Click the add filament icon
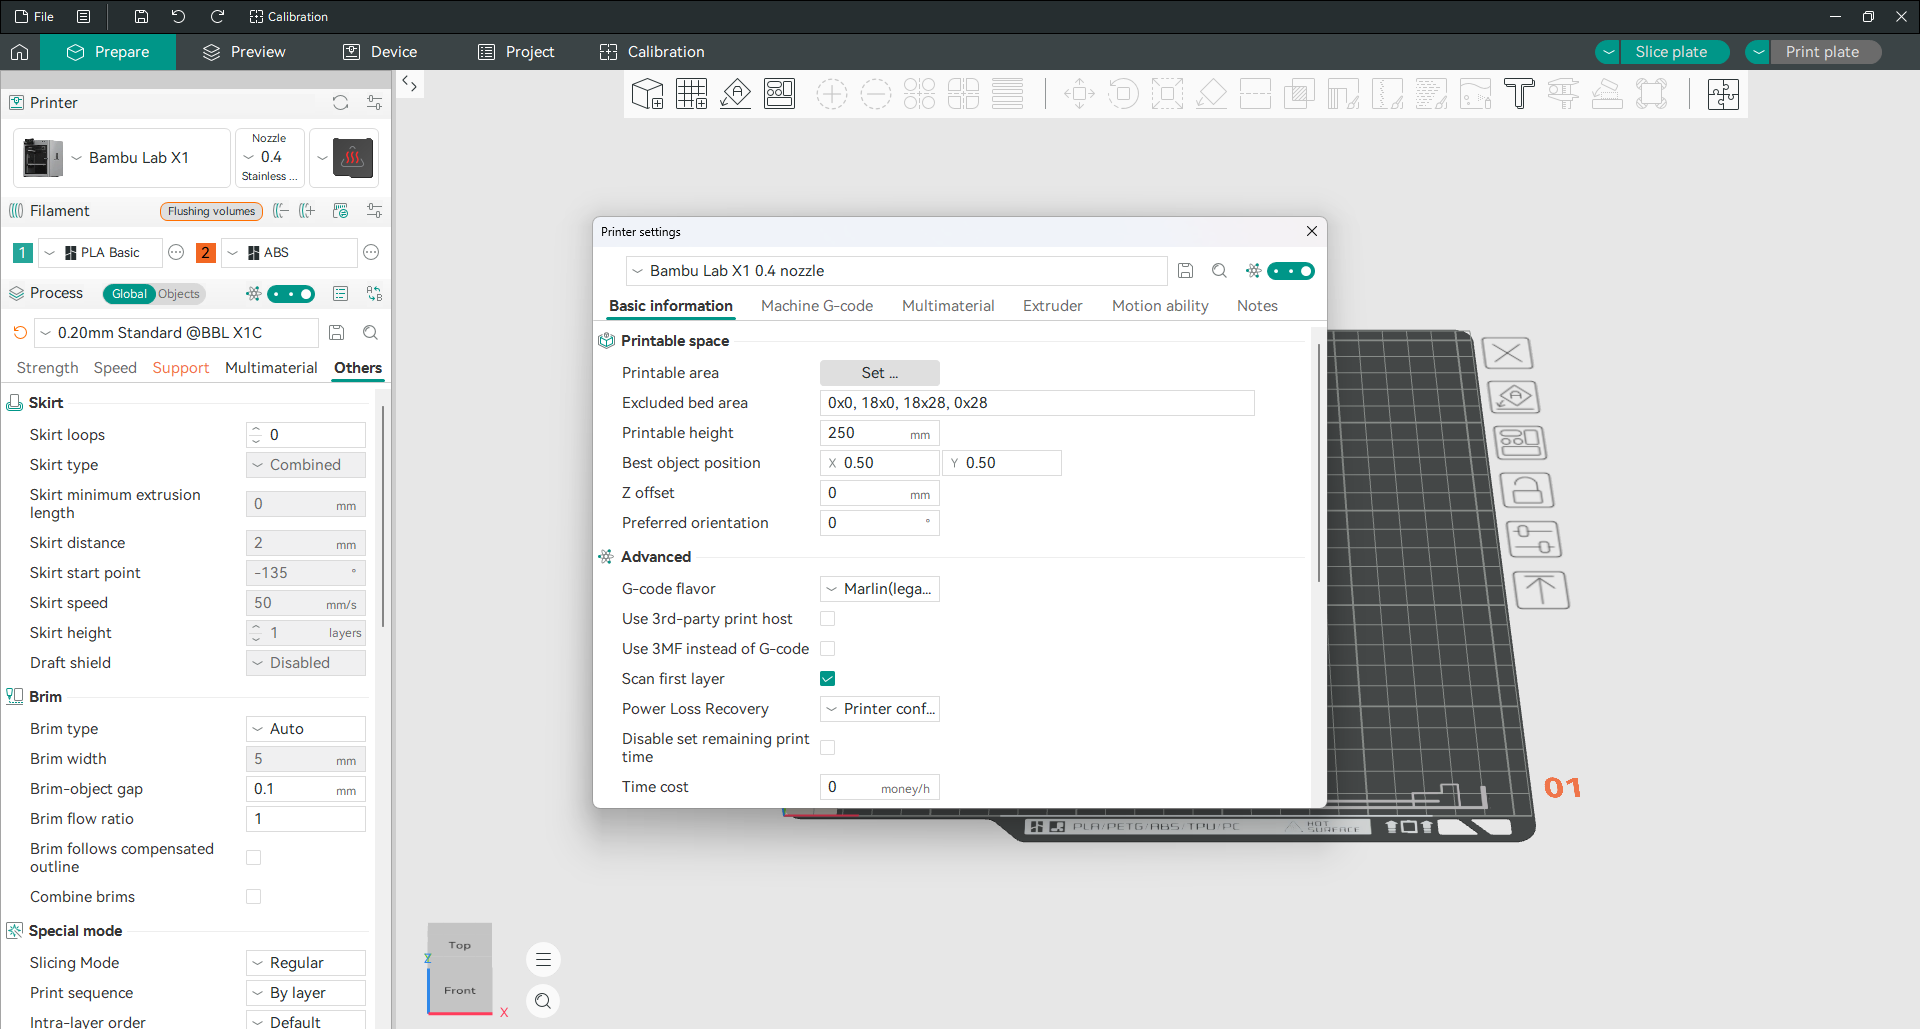 tap(307, 211)
